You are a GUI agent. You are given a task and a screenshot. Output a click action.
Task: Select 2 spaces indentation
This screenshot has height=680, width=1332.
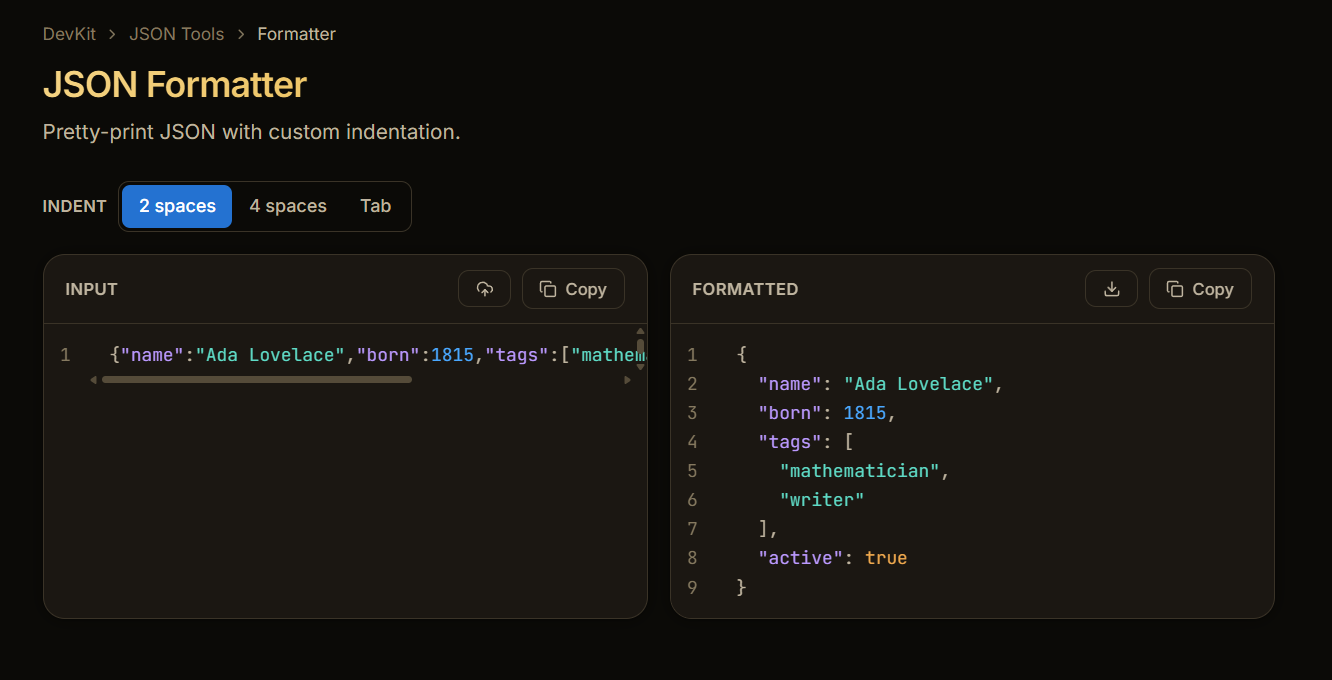pos(177,206)
